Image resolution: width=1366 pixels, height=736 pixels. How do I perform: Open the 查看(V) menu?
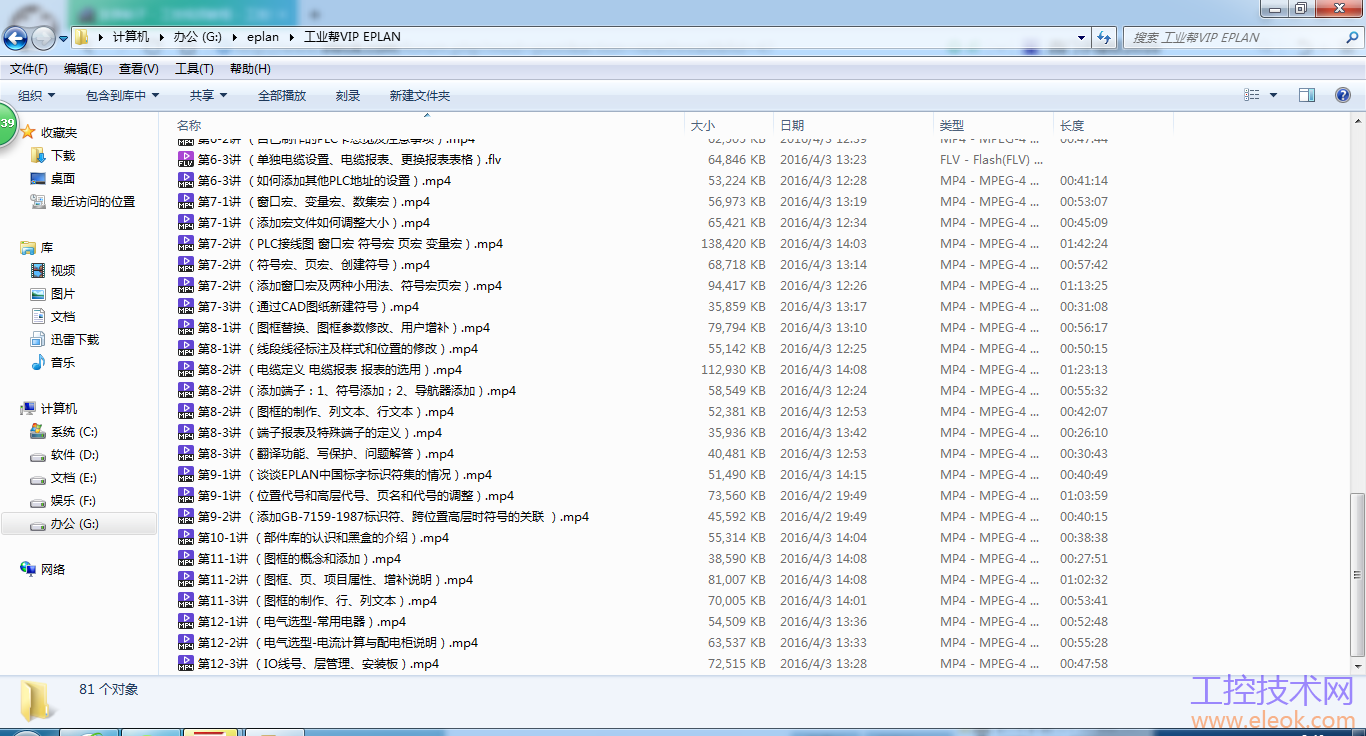pos(138,69)
